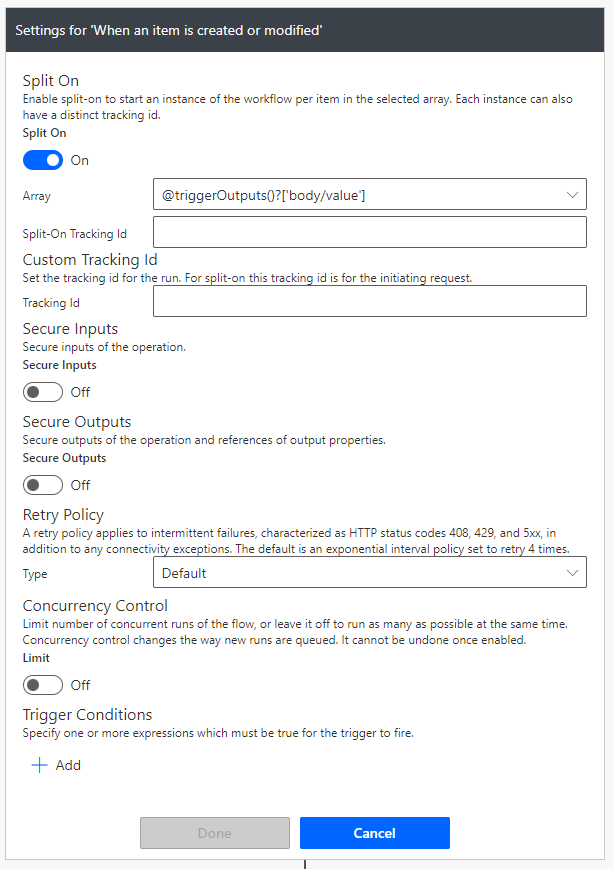Open the Array dropdown showing triggerOutputs expression
Viewport: 613px width, 869px height.
[370, 194]
